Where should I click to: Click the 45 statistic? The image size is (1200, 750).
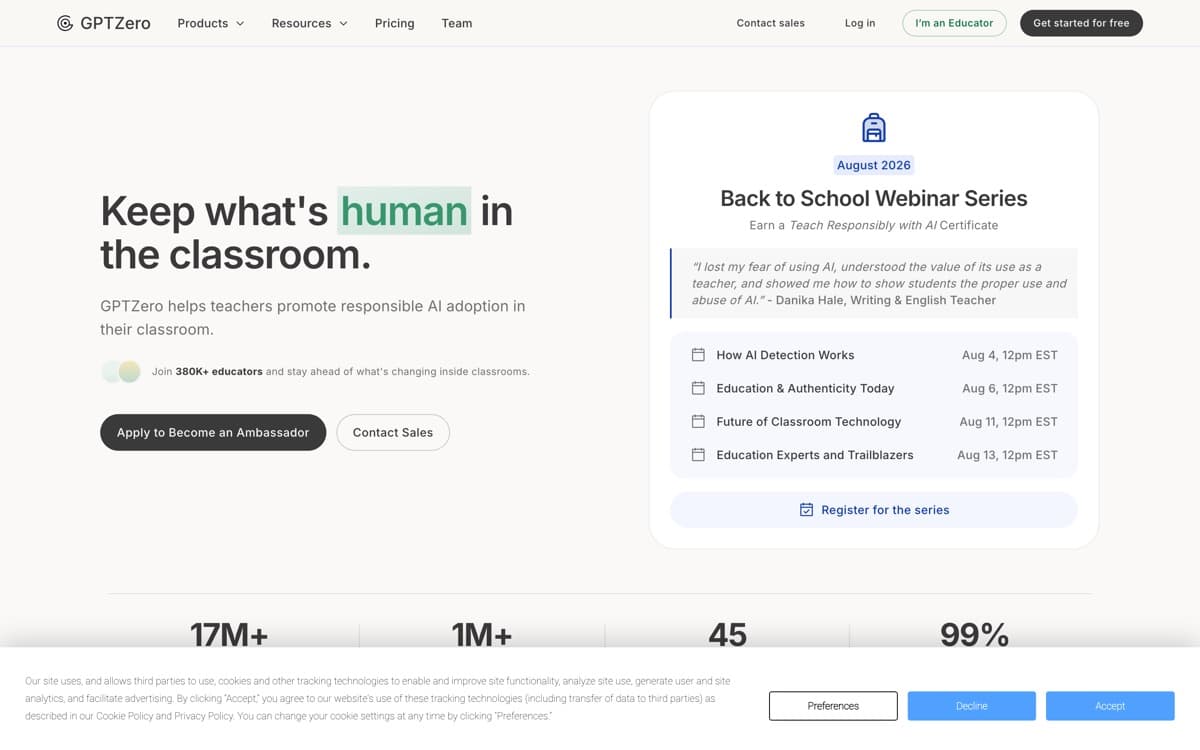(x=727, y=634)
